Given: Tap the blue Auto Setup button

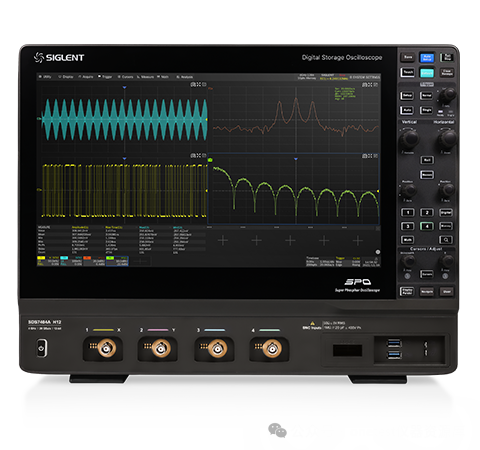Looking at the screenshot, I should pos(427,57).
